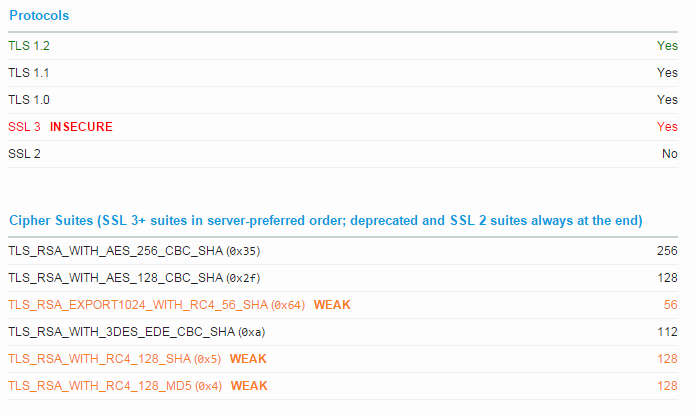
Task: Select the TLS 1.0 protocol entry
Action: (x=28, y=100)
